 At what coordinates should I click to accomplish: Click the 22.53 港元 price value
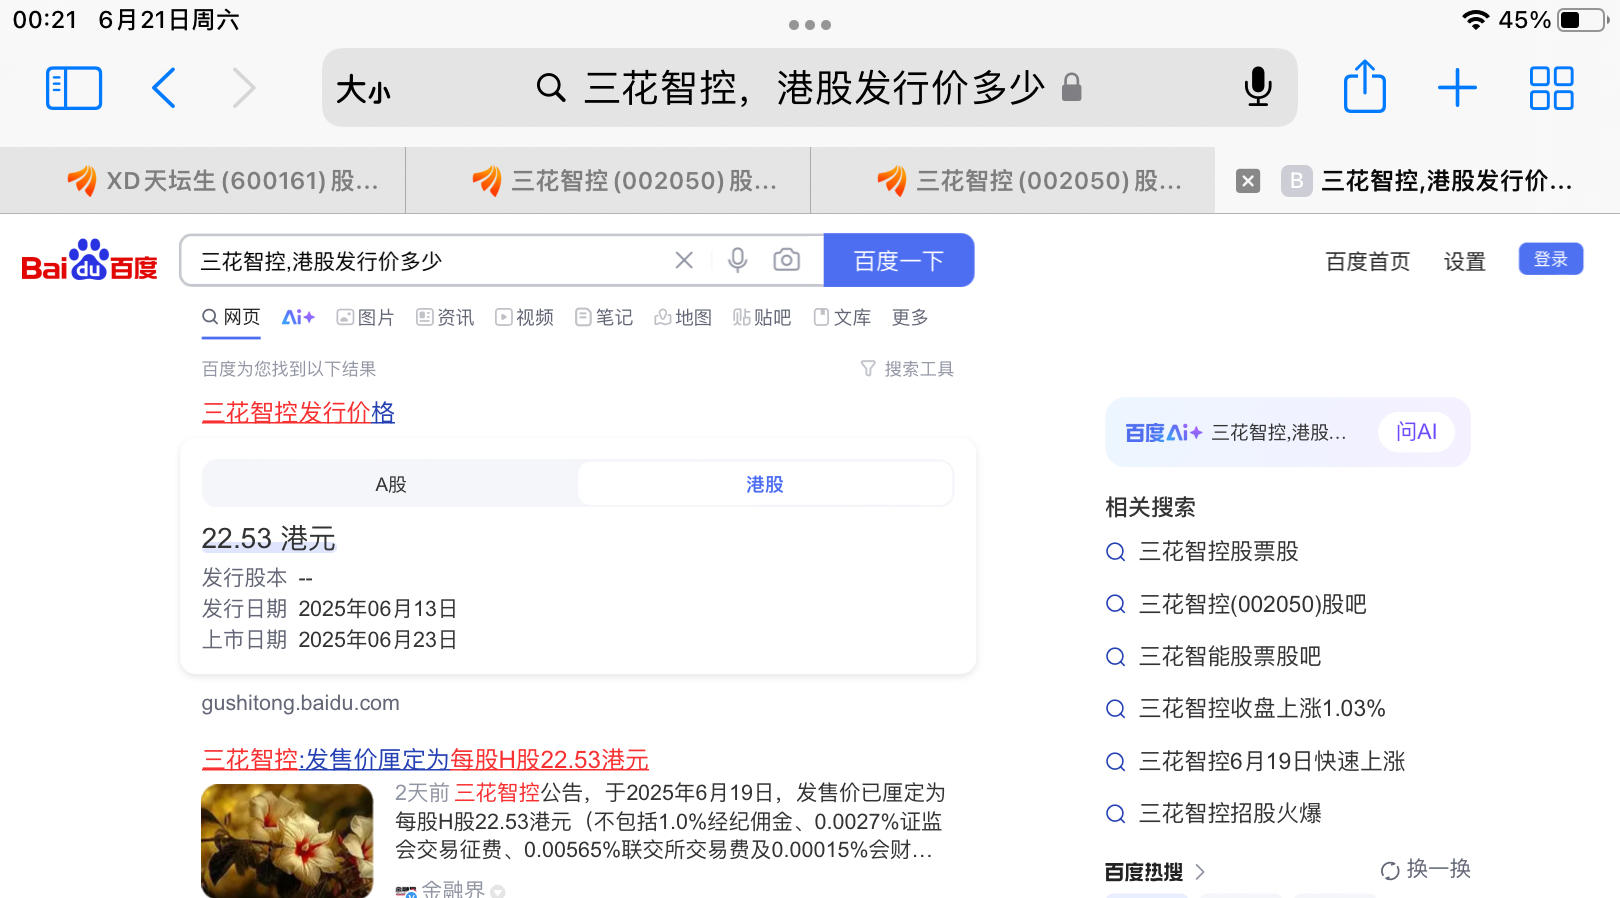(x=268, y=538)
